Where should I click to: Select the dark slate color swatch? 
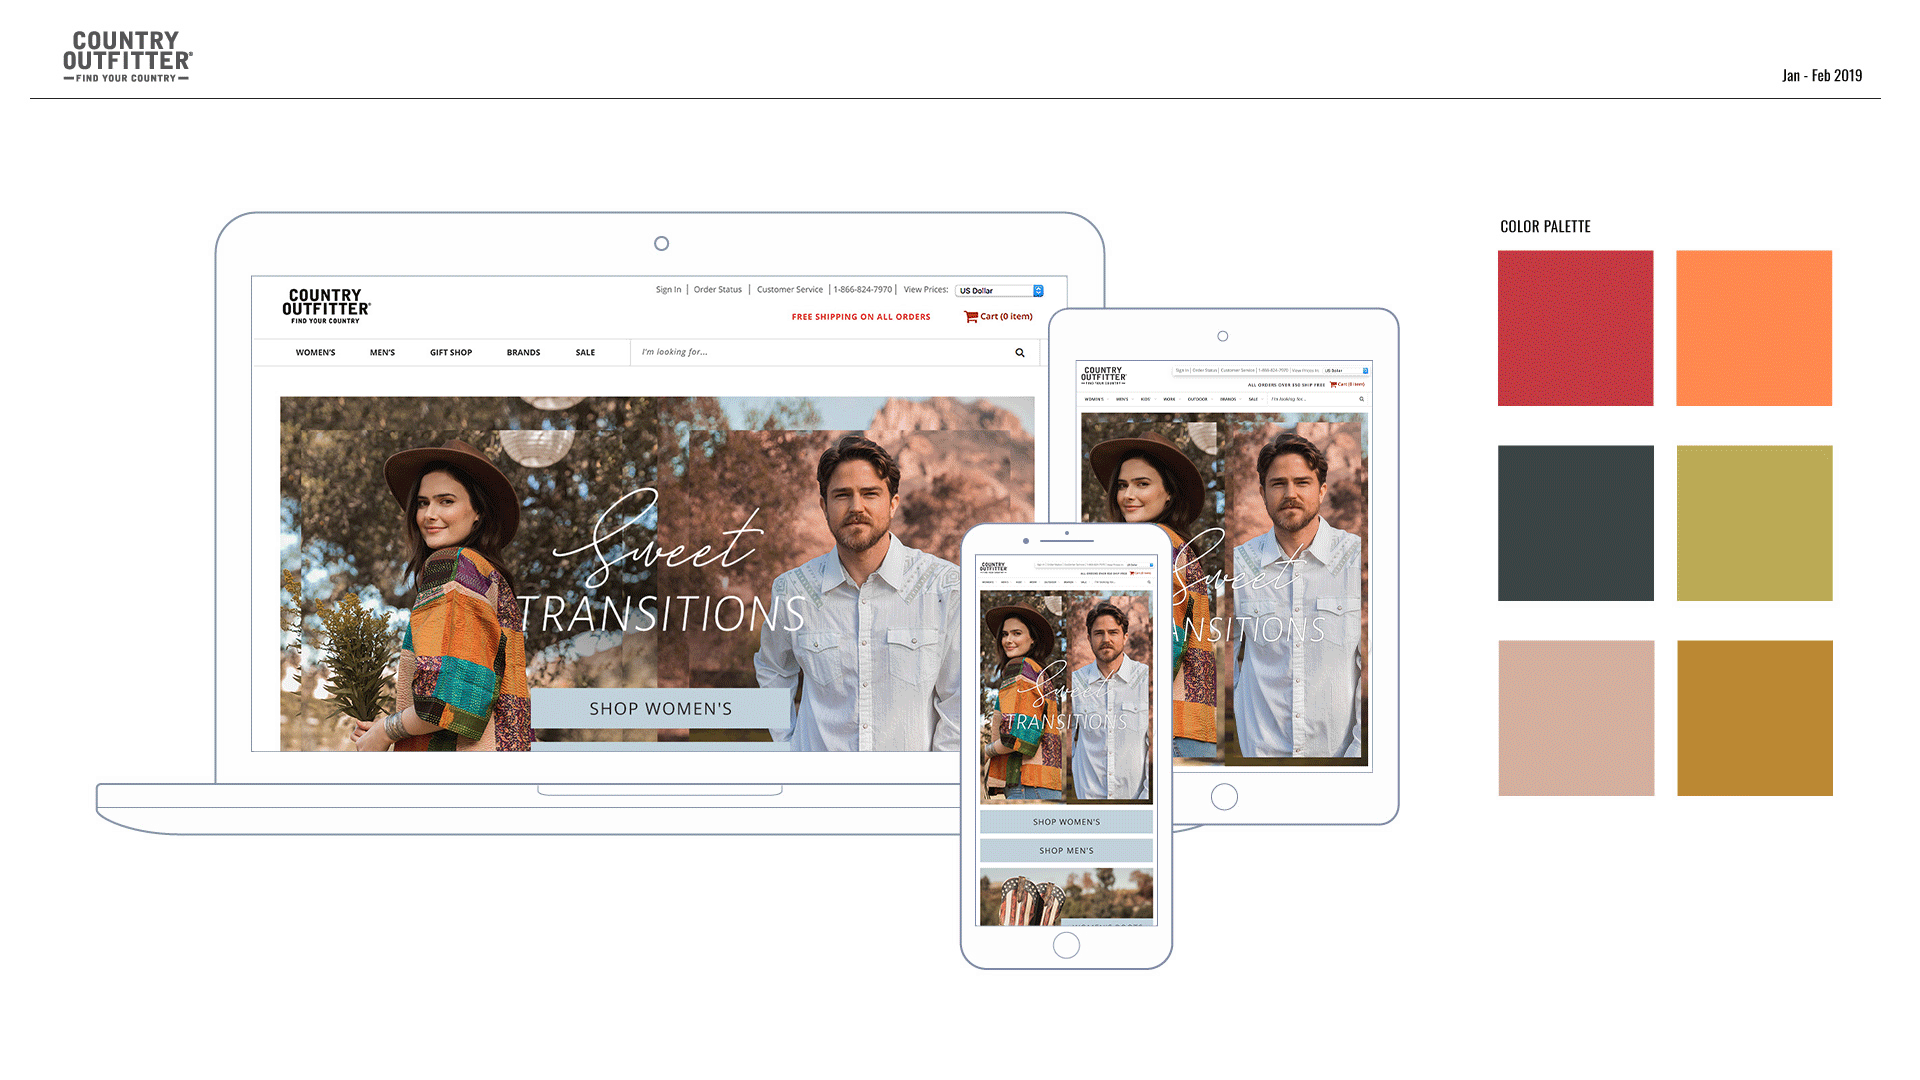click(1575, 523)
